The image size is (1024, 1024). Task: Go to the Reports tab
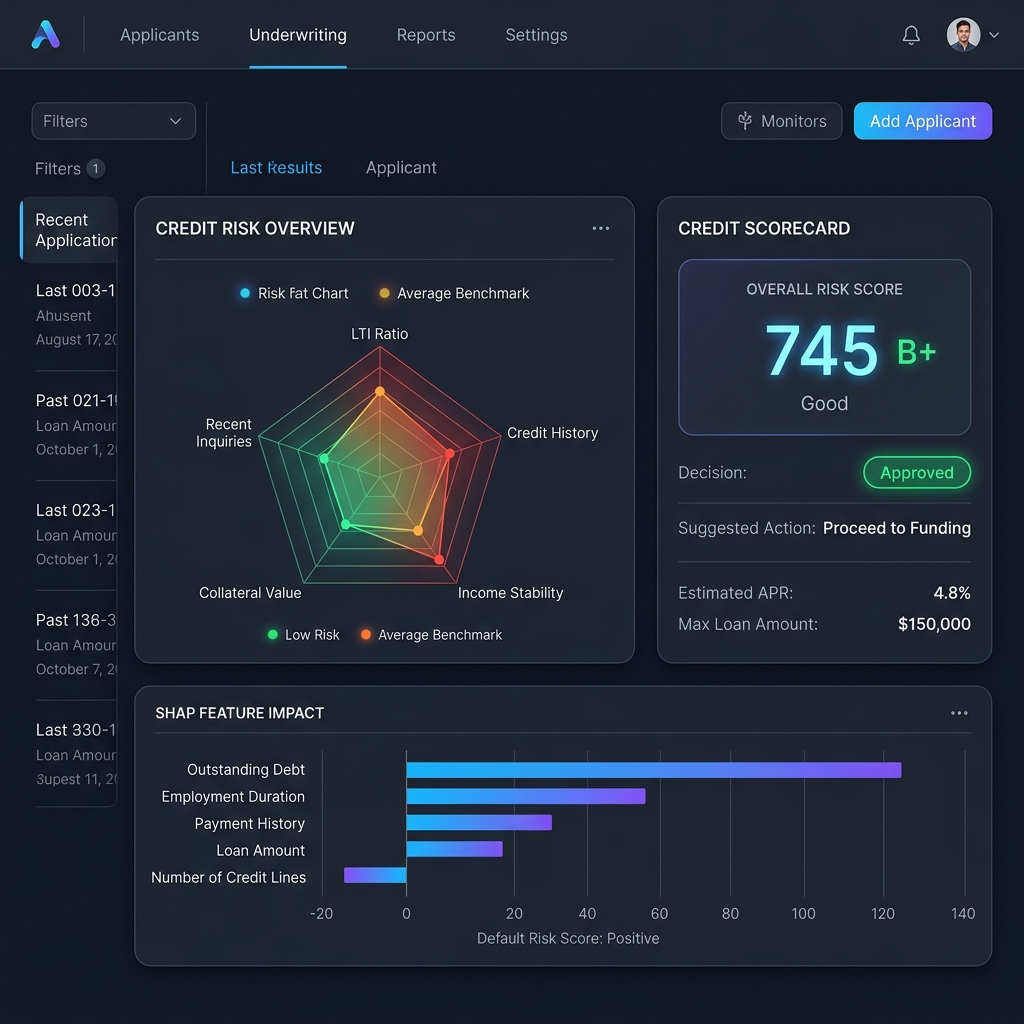tap(426, 35)
